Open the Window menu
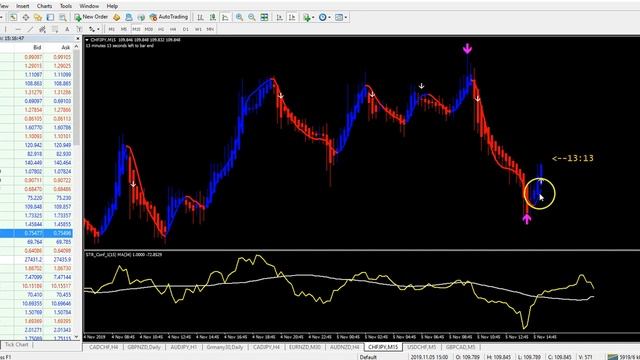 tap(89, 6)
